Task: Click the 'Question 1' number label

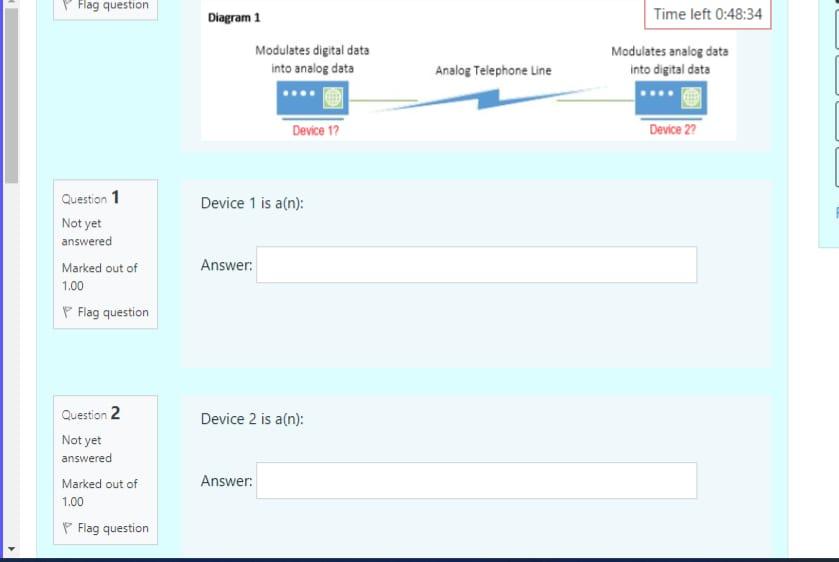Action: 90,198
